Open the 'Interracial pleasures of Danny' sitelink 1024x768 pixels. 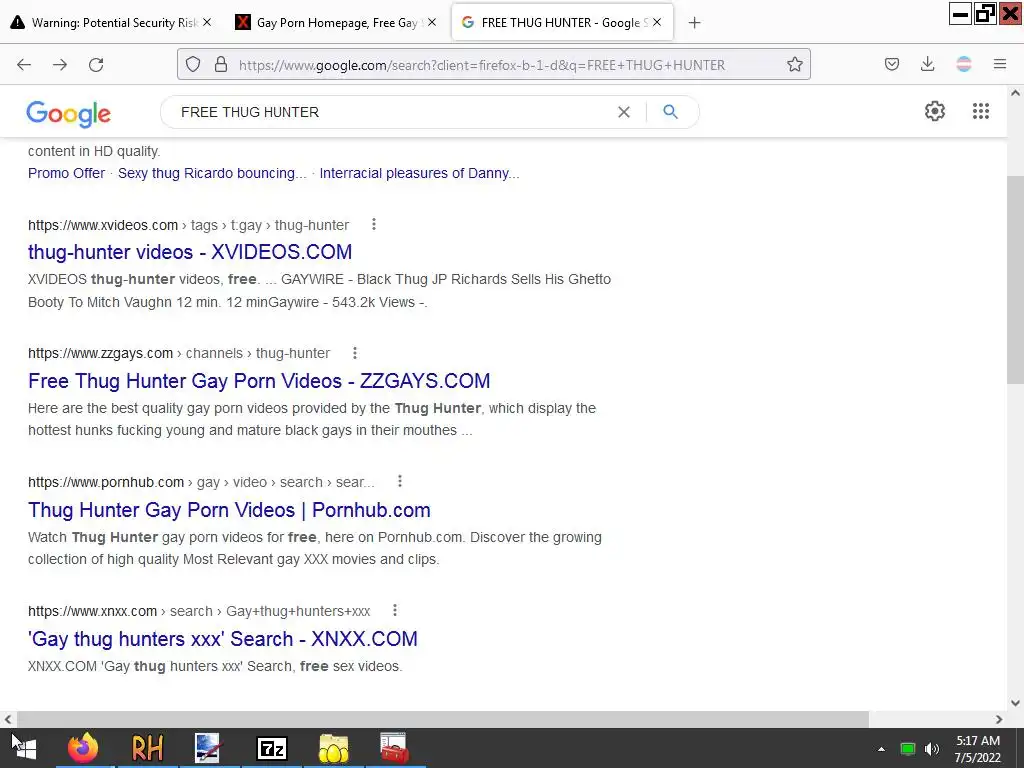[x=420, y=173]
